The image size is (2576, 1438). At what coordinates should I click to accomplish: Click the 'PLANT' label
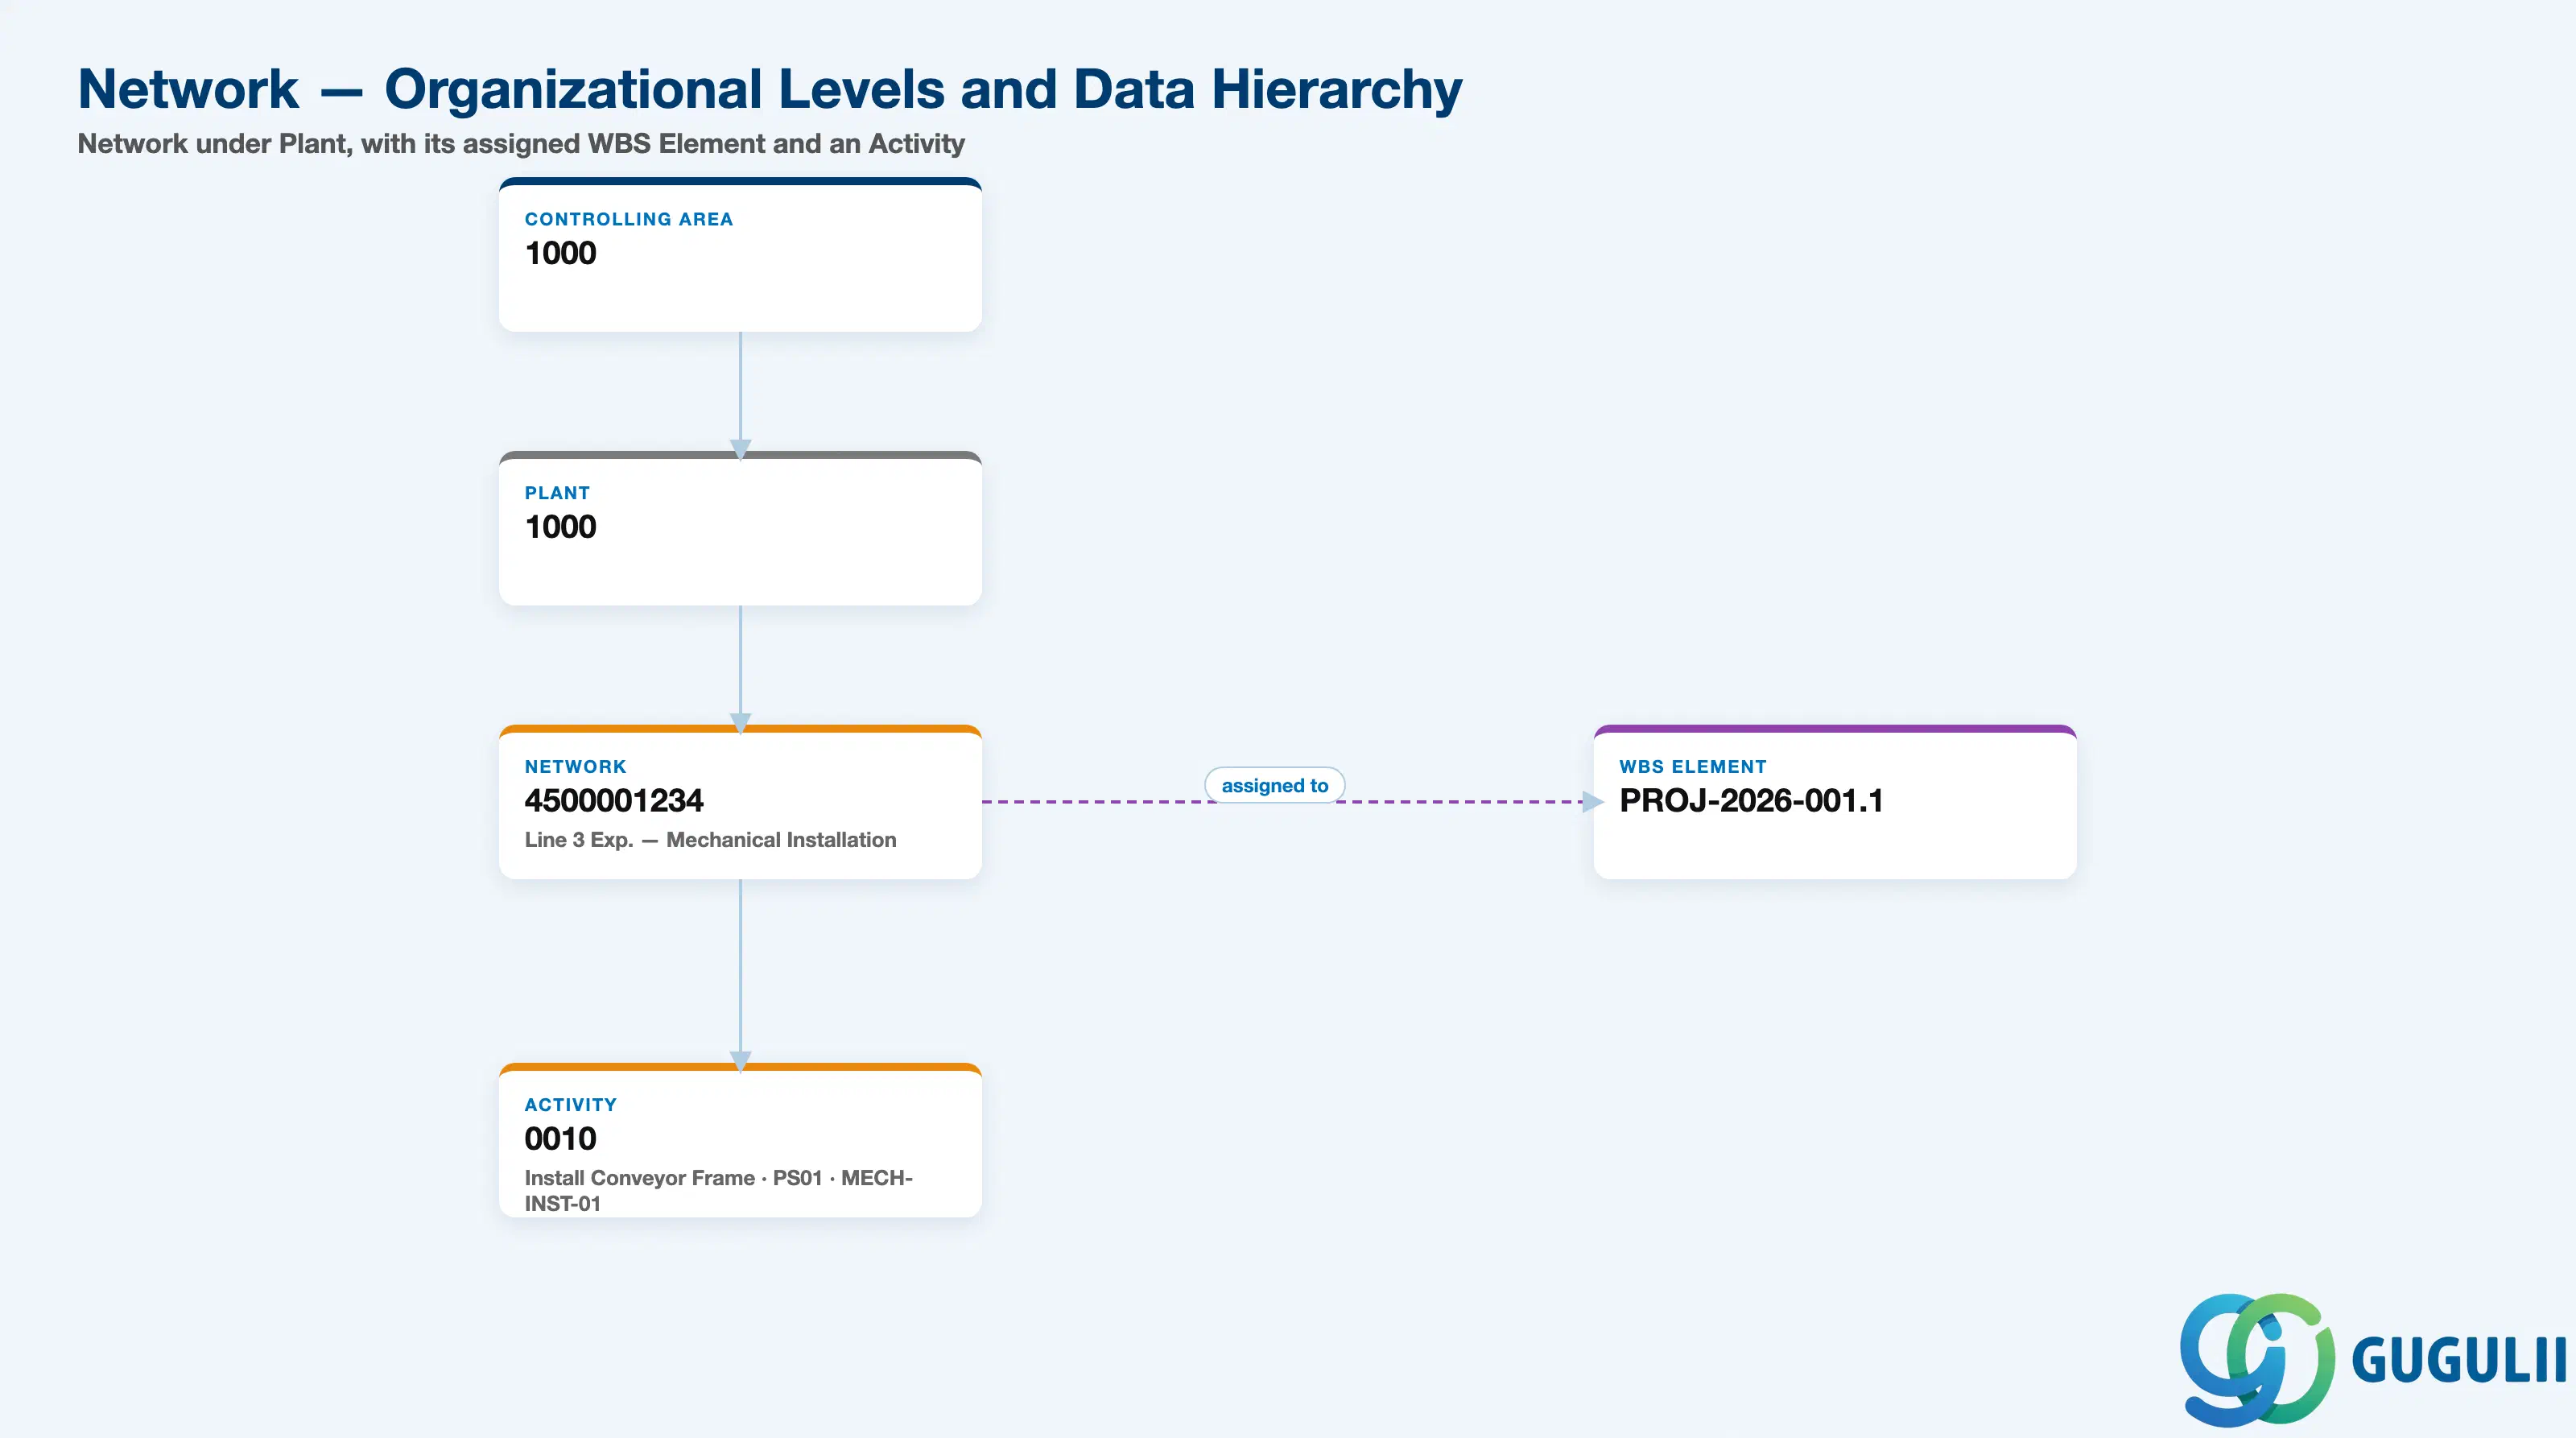(x=557, y=493)
